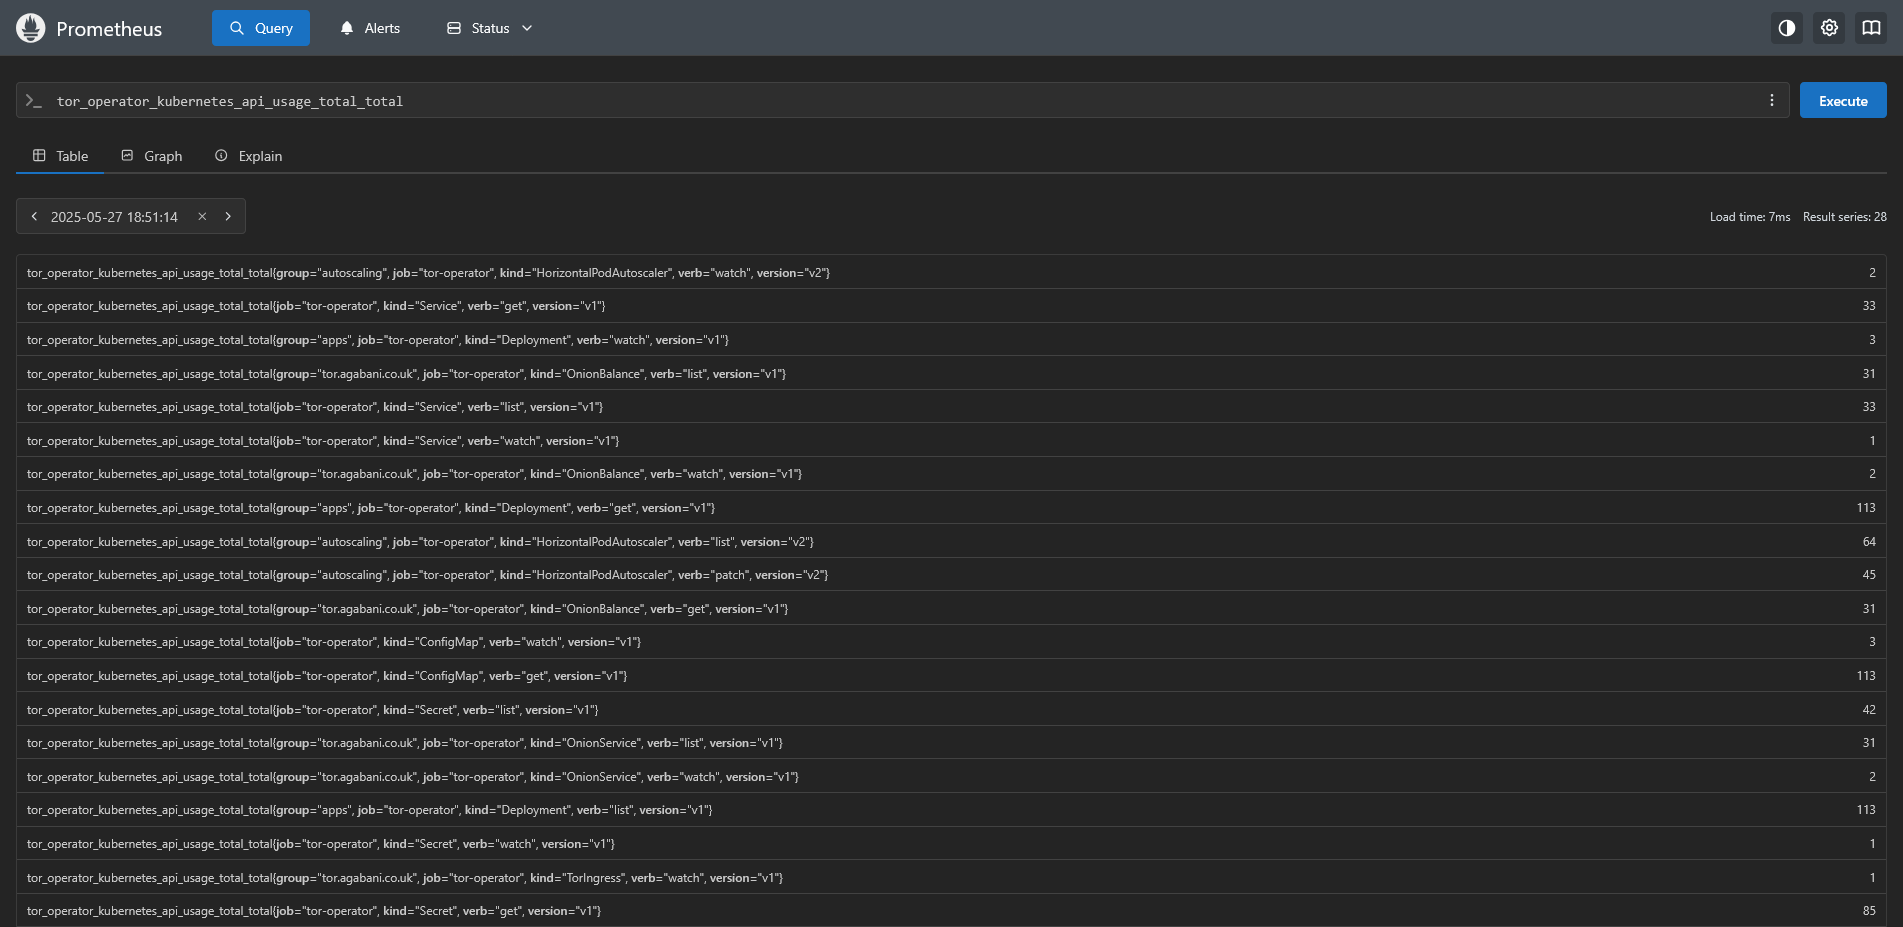
Task: Click the Prometheus flame logo
Action: [31, 28]
